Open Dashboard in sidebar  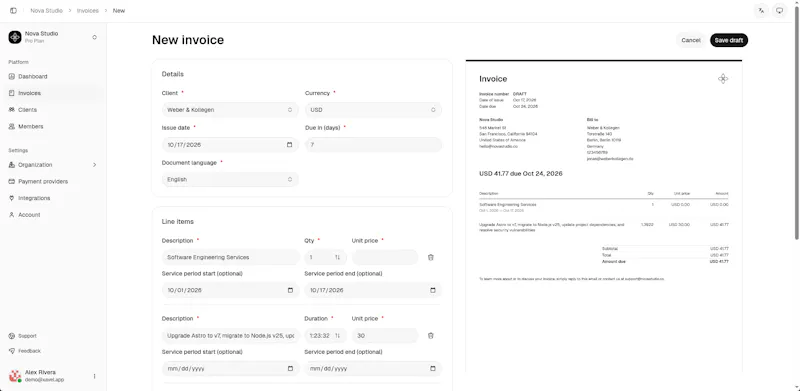point(53,77)
